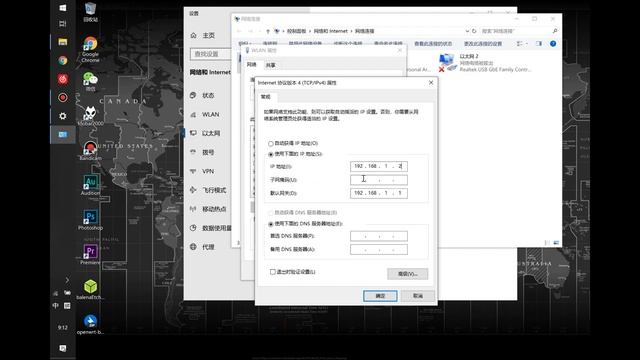Click 取消 in IPv4 properties
The image size is (640, 360).
[x=418, y=296]
